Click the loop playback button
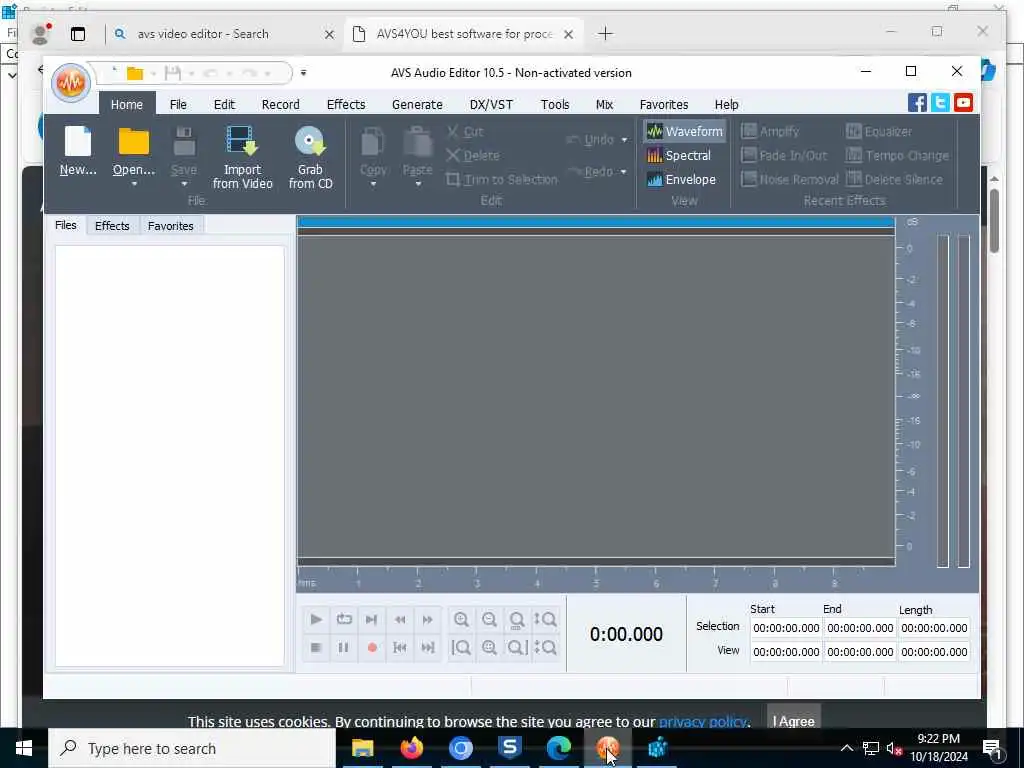The width and height of the screenshot is (1024, 768). [x=344, y=619]
